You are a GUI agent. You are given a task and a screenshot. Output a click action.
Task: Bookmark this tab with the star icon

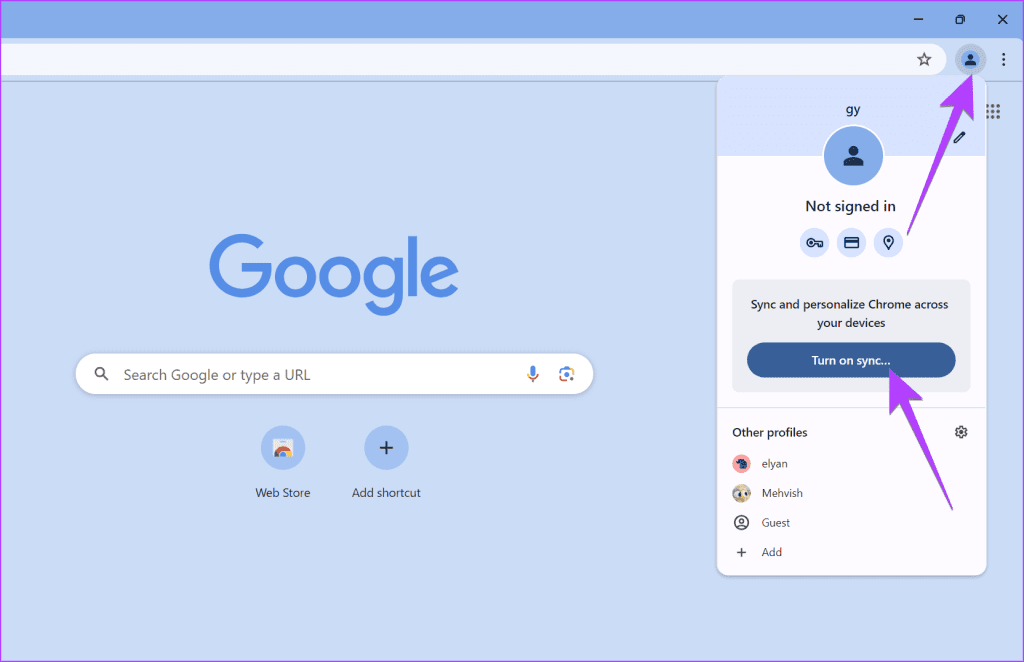click(923, 59)
